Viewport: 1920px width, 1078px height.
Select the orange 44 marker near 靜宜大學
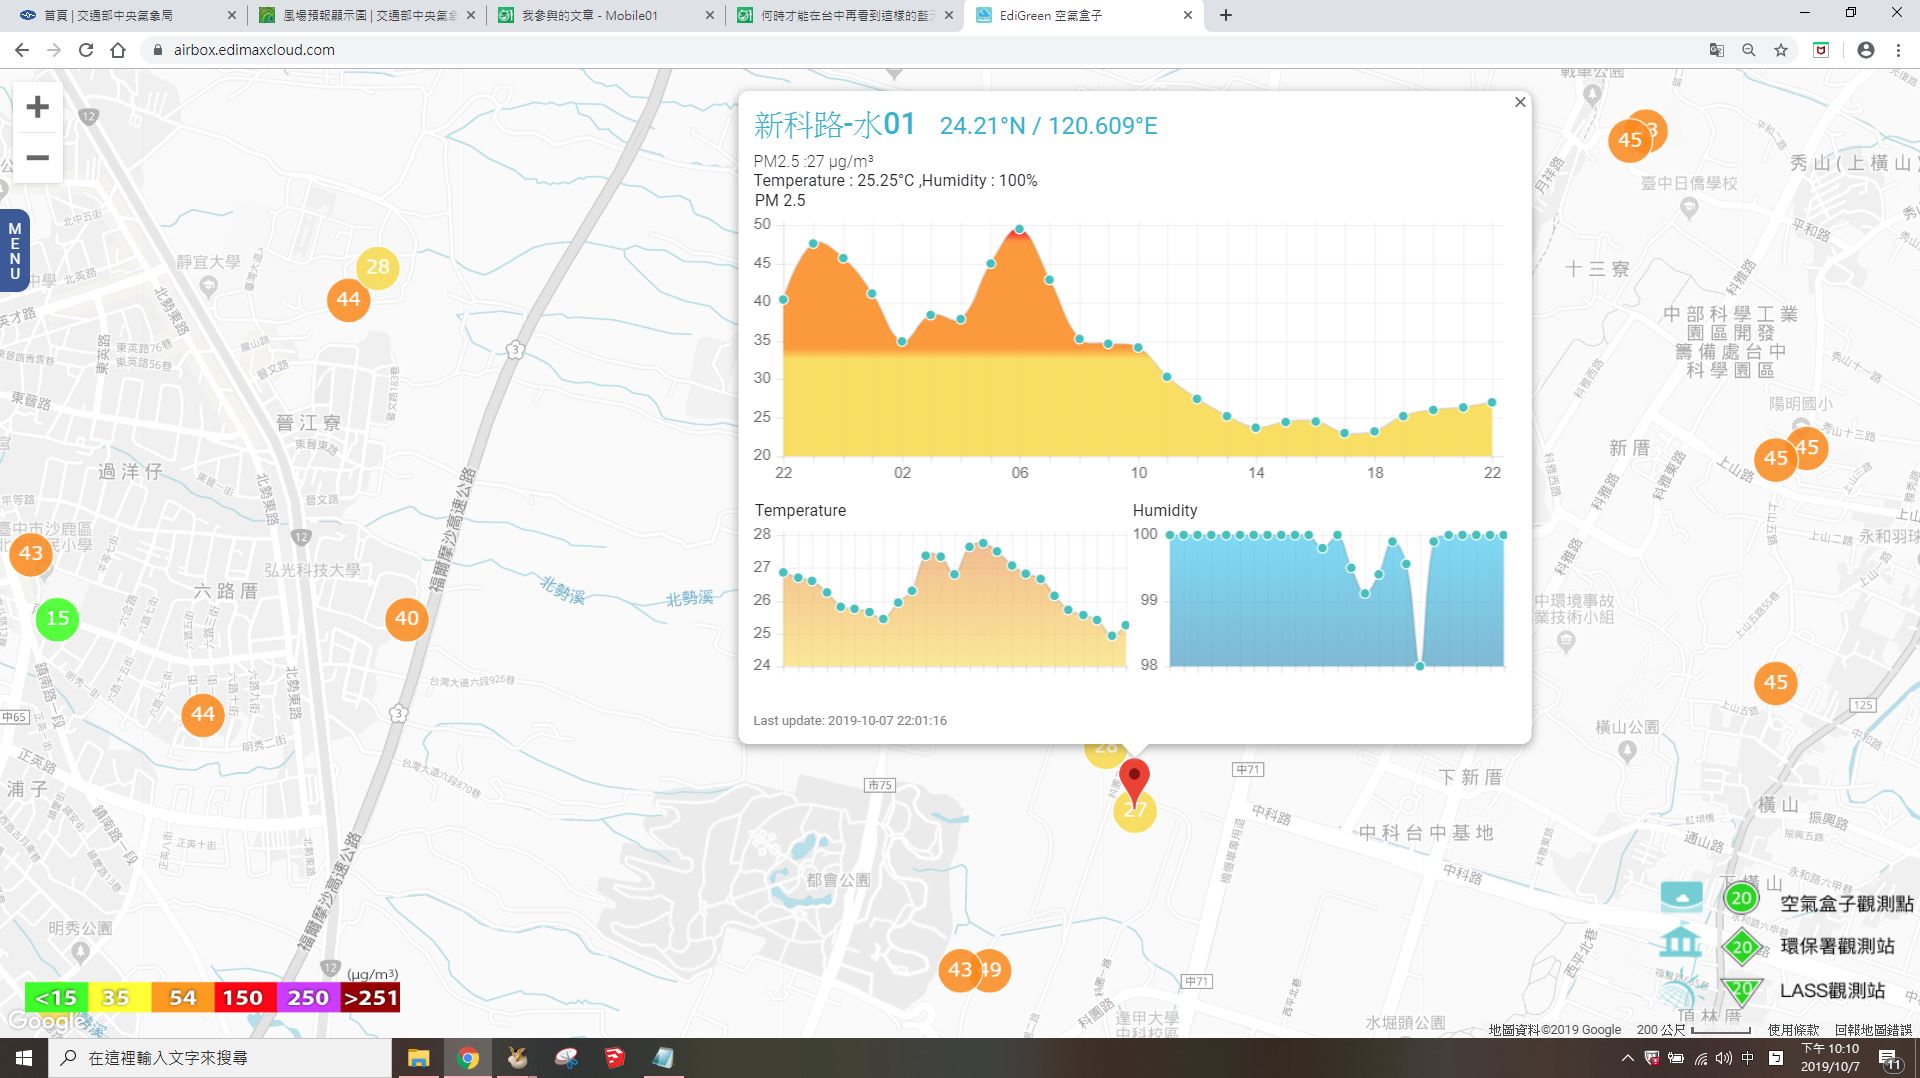[x=348, y=299]
